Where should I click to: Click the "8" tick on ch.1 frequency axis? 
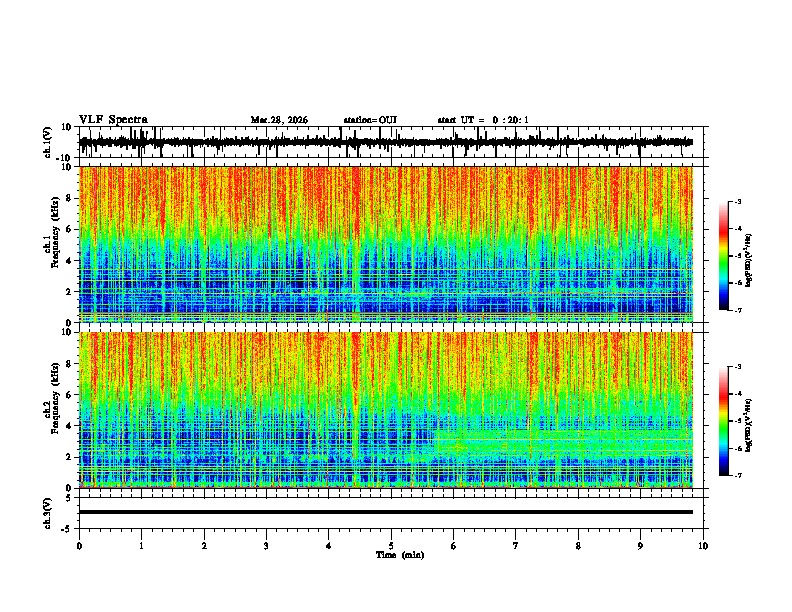tap(69, 198)
